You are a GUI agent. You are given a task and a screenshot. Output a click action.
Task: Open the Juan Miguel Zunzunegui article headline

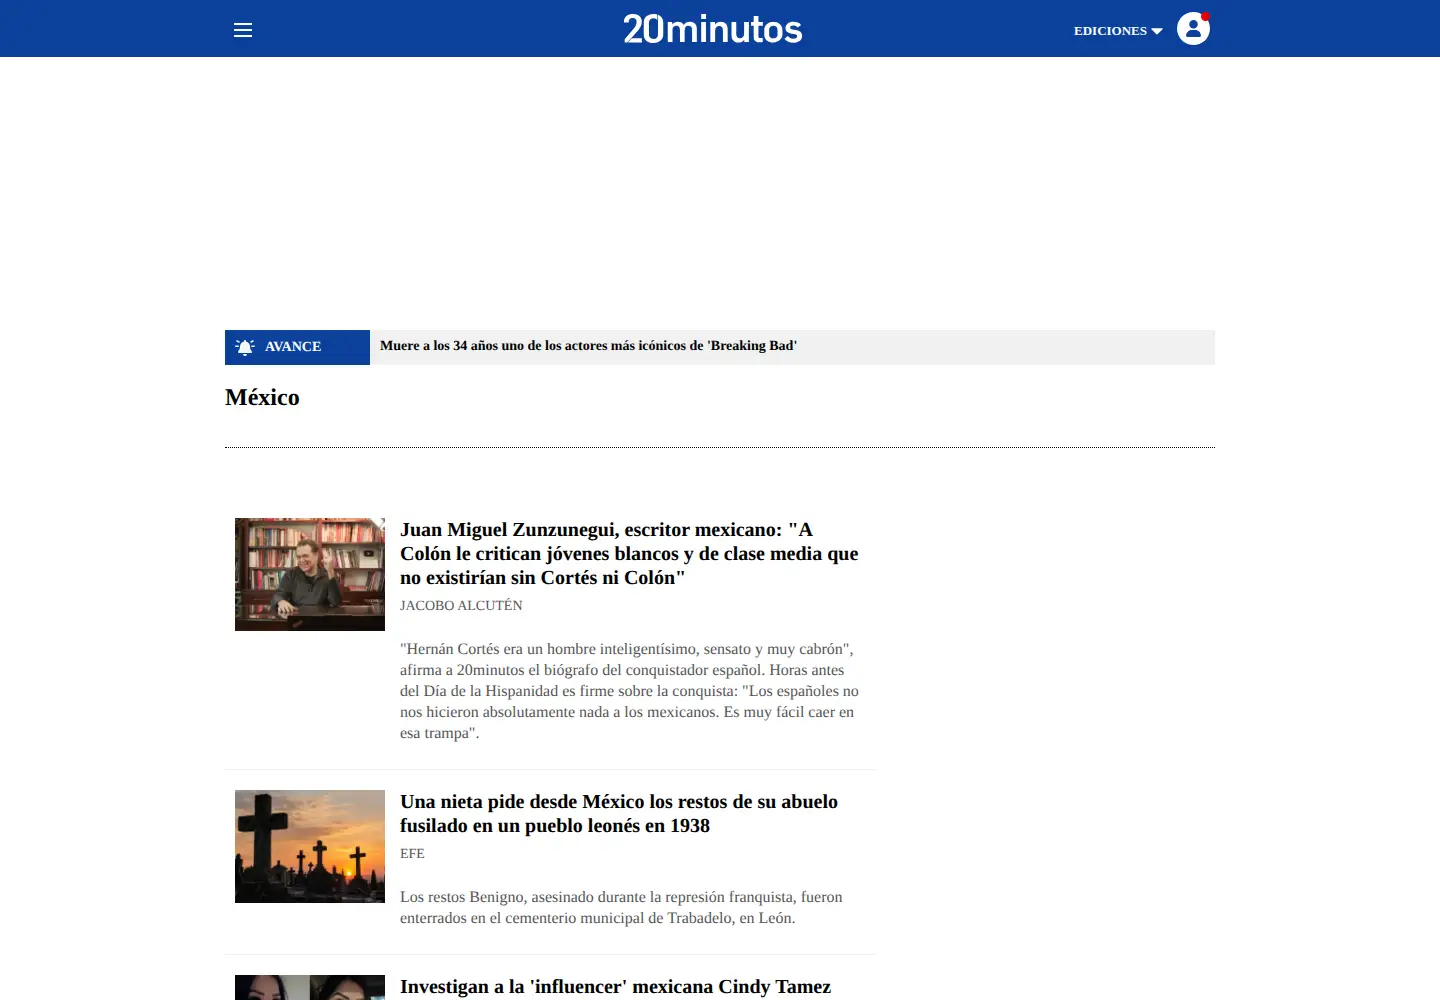pos(629,553)
